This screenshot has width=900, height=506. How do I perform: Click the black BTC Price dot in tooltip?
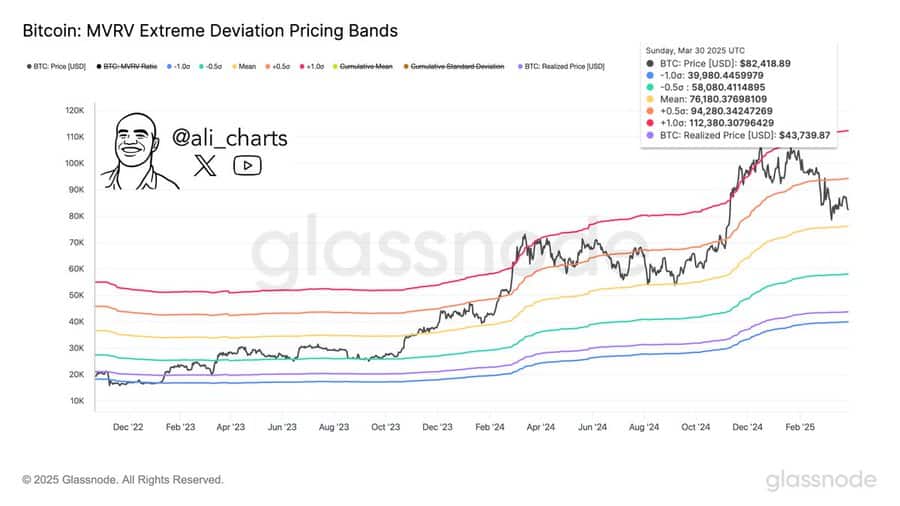(650, 64)
